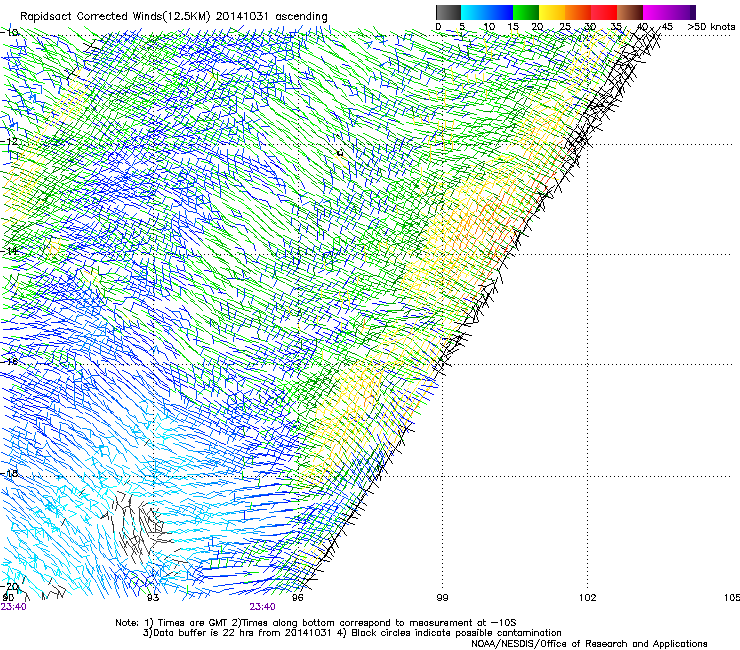The width and height of the screenshot is (740, 650).
Task: Click the brown 35-40 knots legend segment
Action: click(630, 12)
